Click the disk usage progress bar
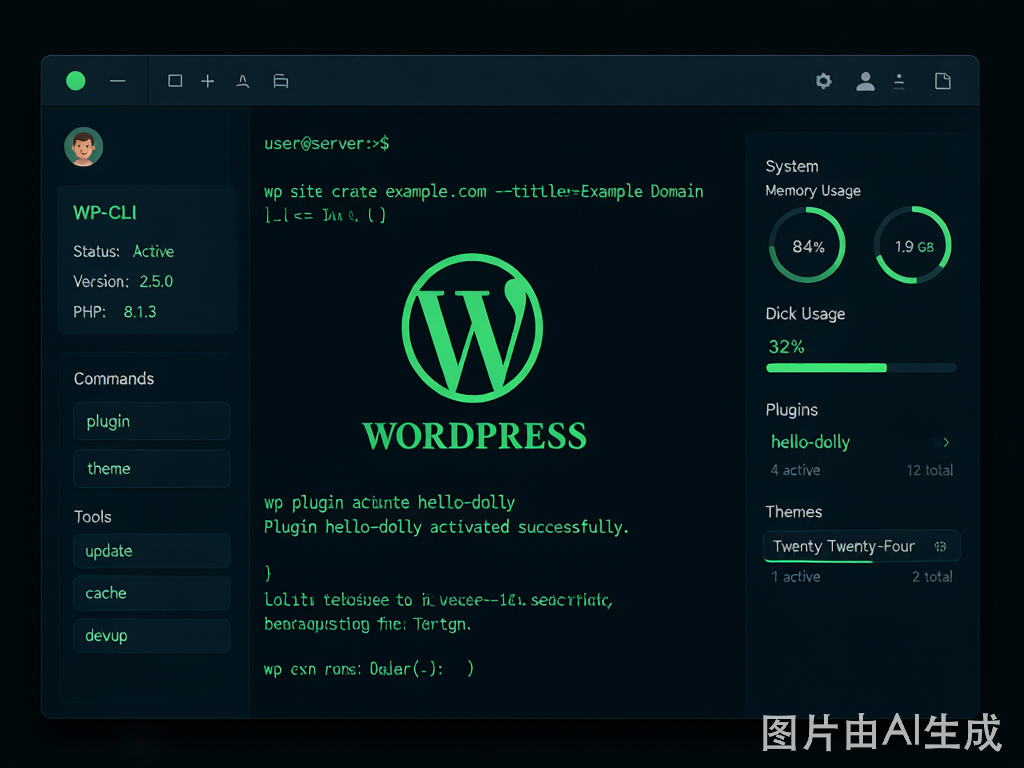 point(861,368)
